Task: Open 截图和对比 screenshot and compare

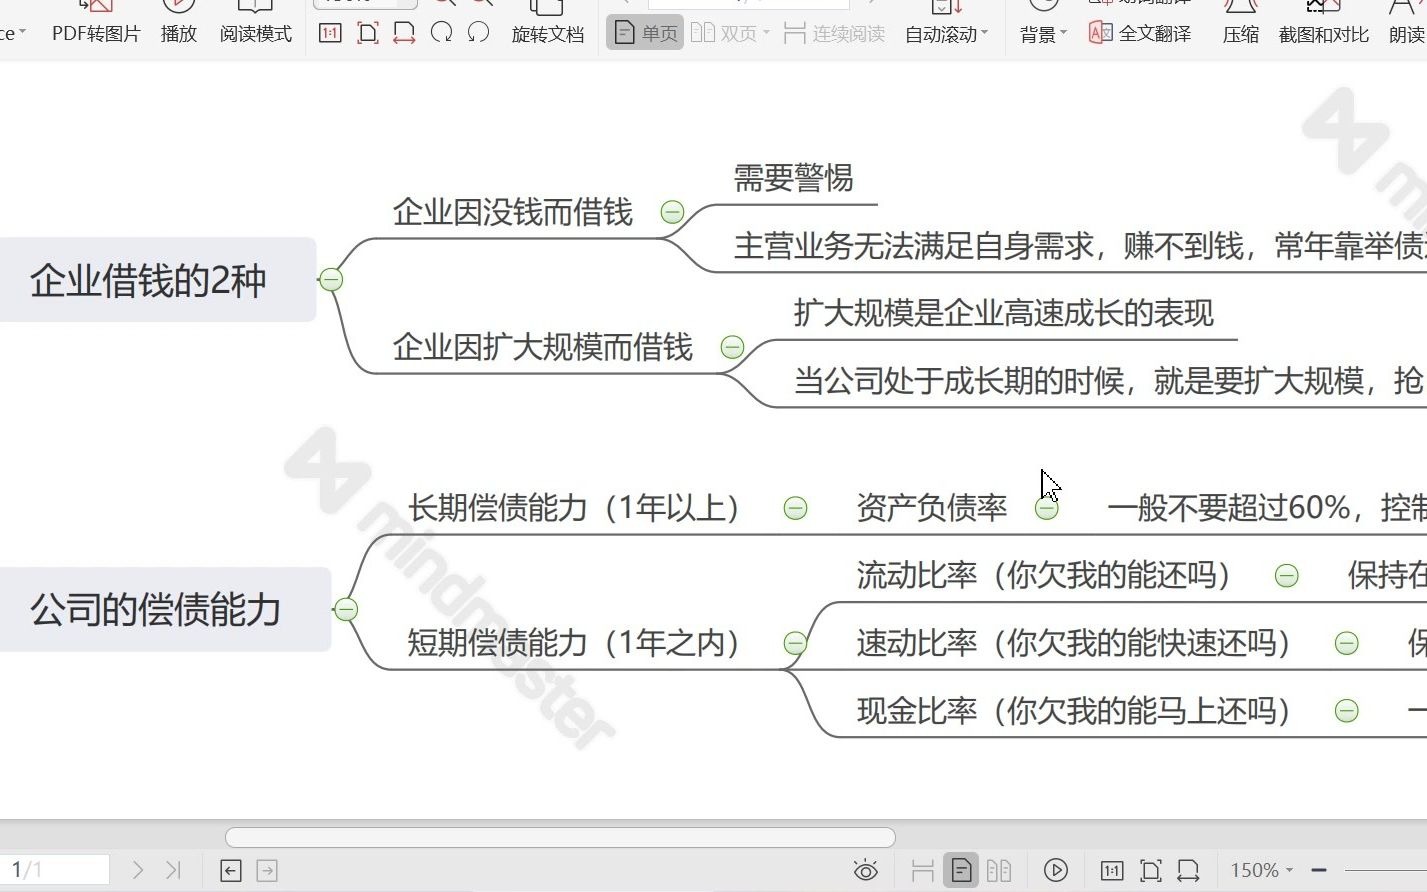Action: 1323,24
